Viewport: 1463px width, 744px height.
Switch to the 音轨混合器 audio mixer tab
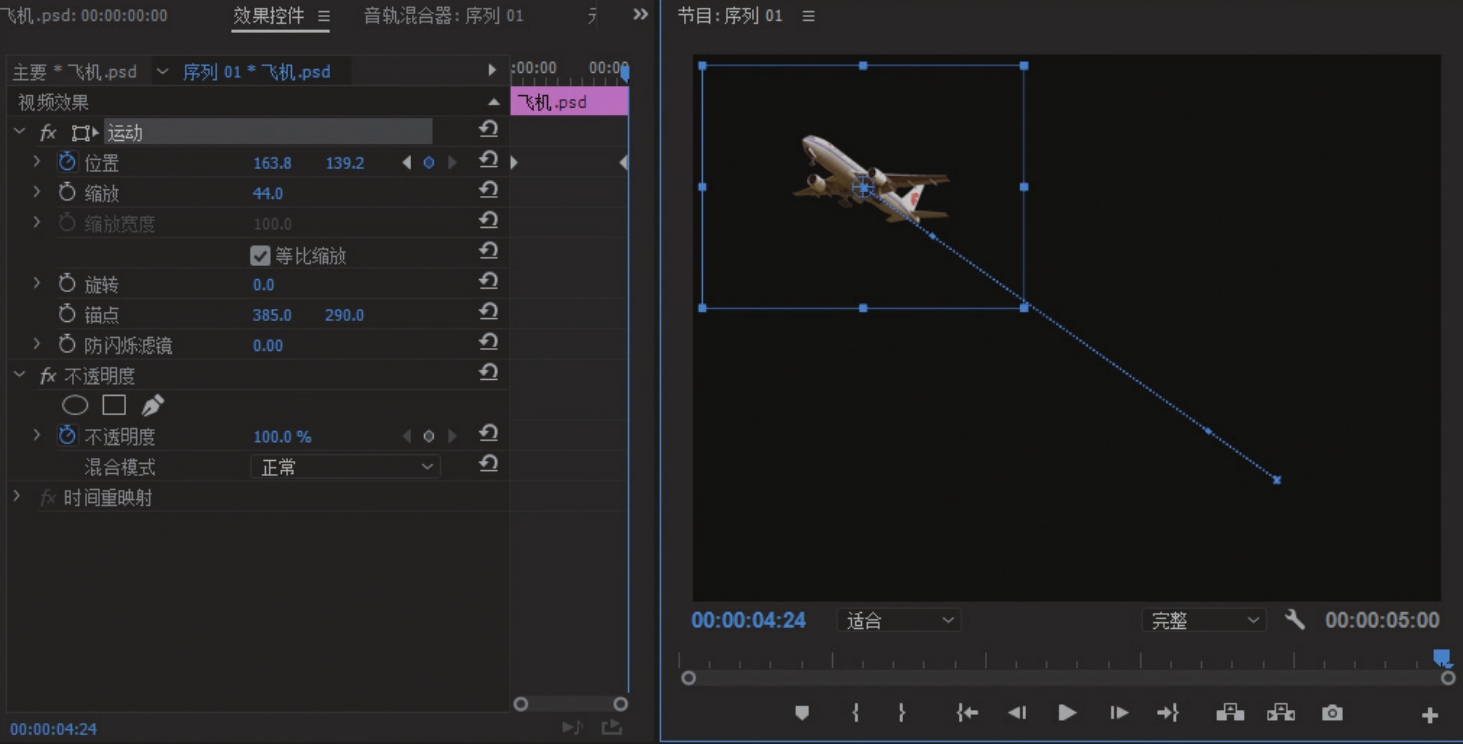coord(443,16)
